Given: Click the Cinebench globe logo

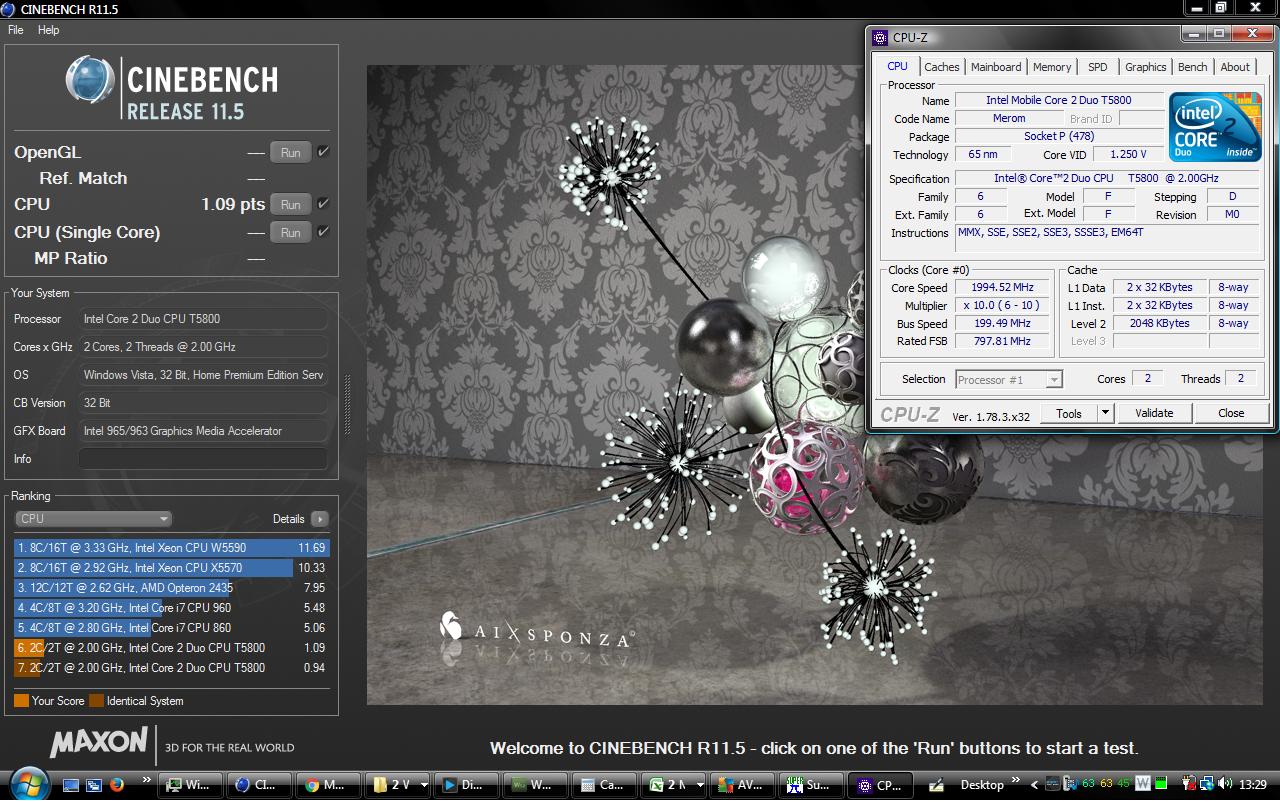Looking at the screenshot, I should [x=91, y=80].
